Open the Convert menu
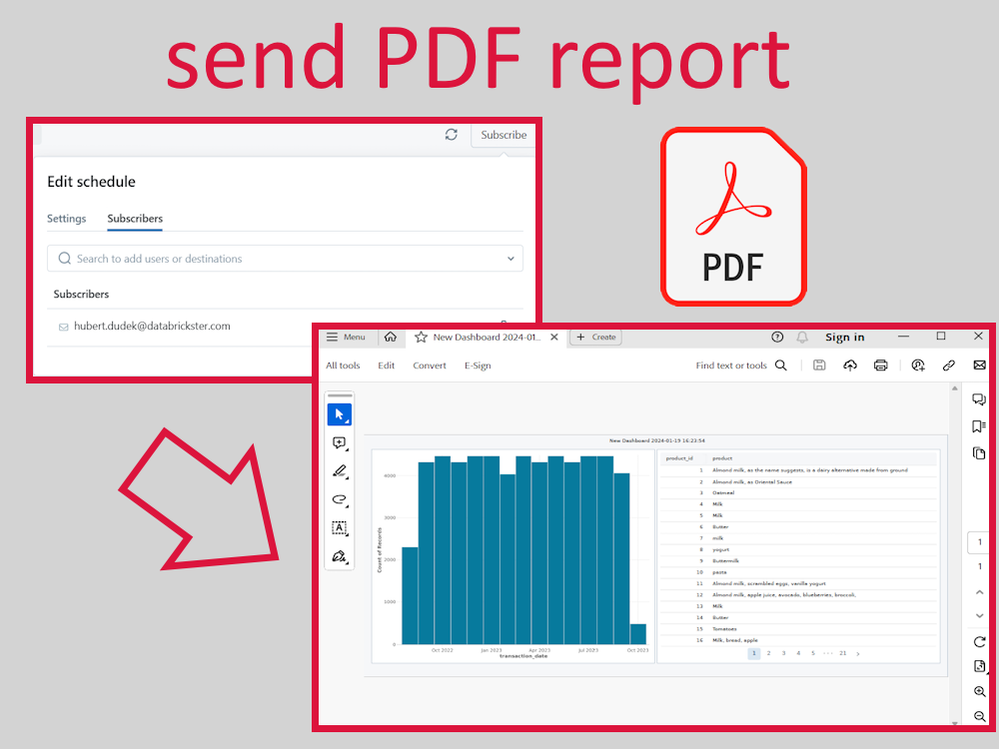Image resolution: width=999 pixels, height=749 pixels. coord(429,366)
